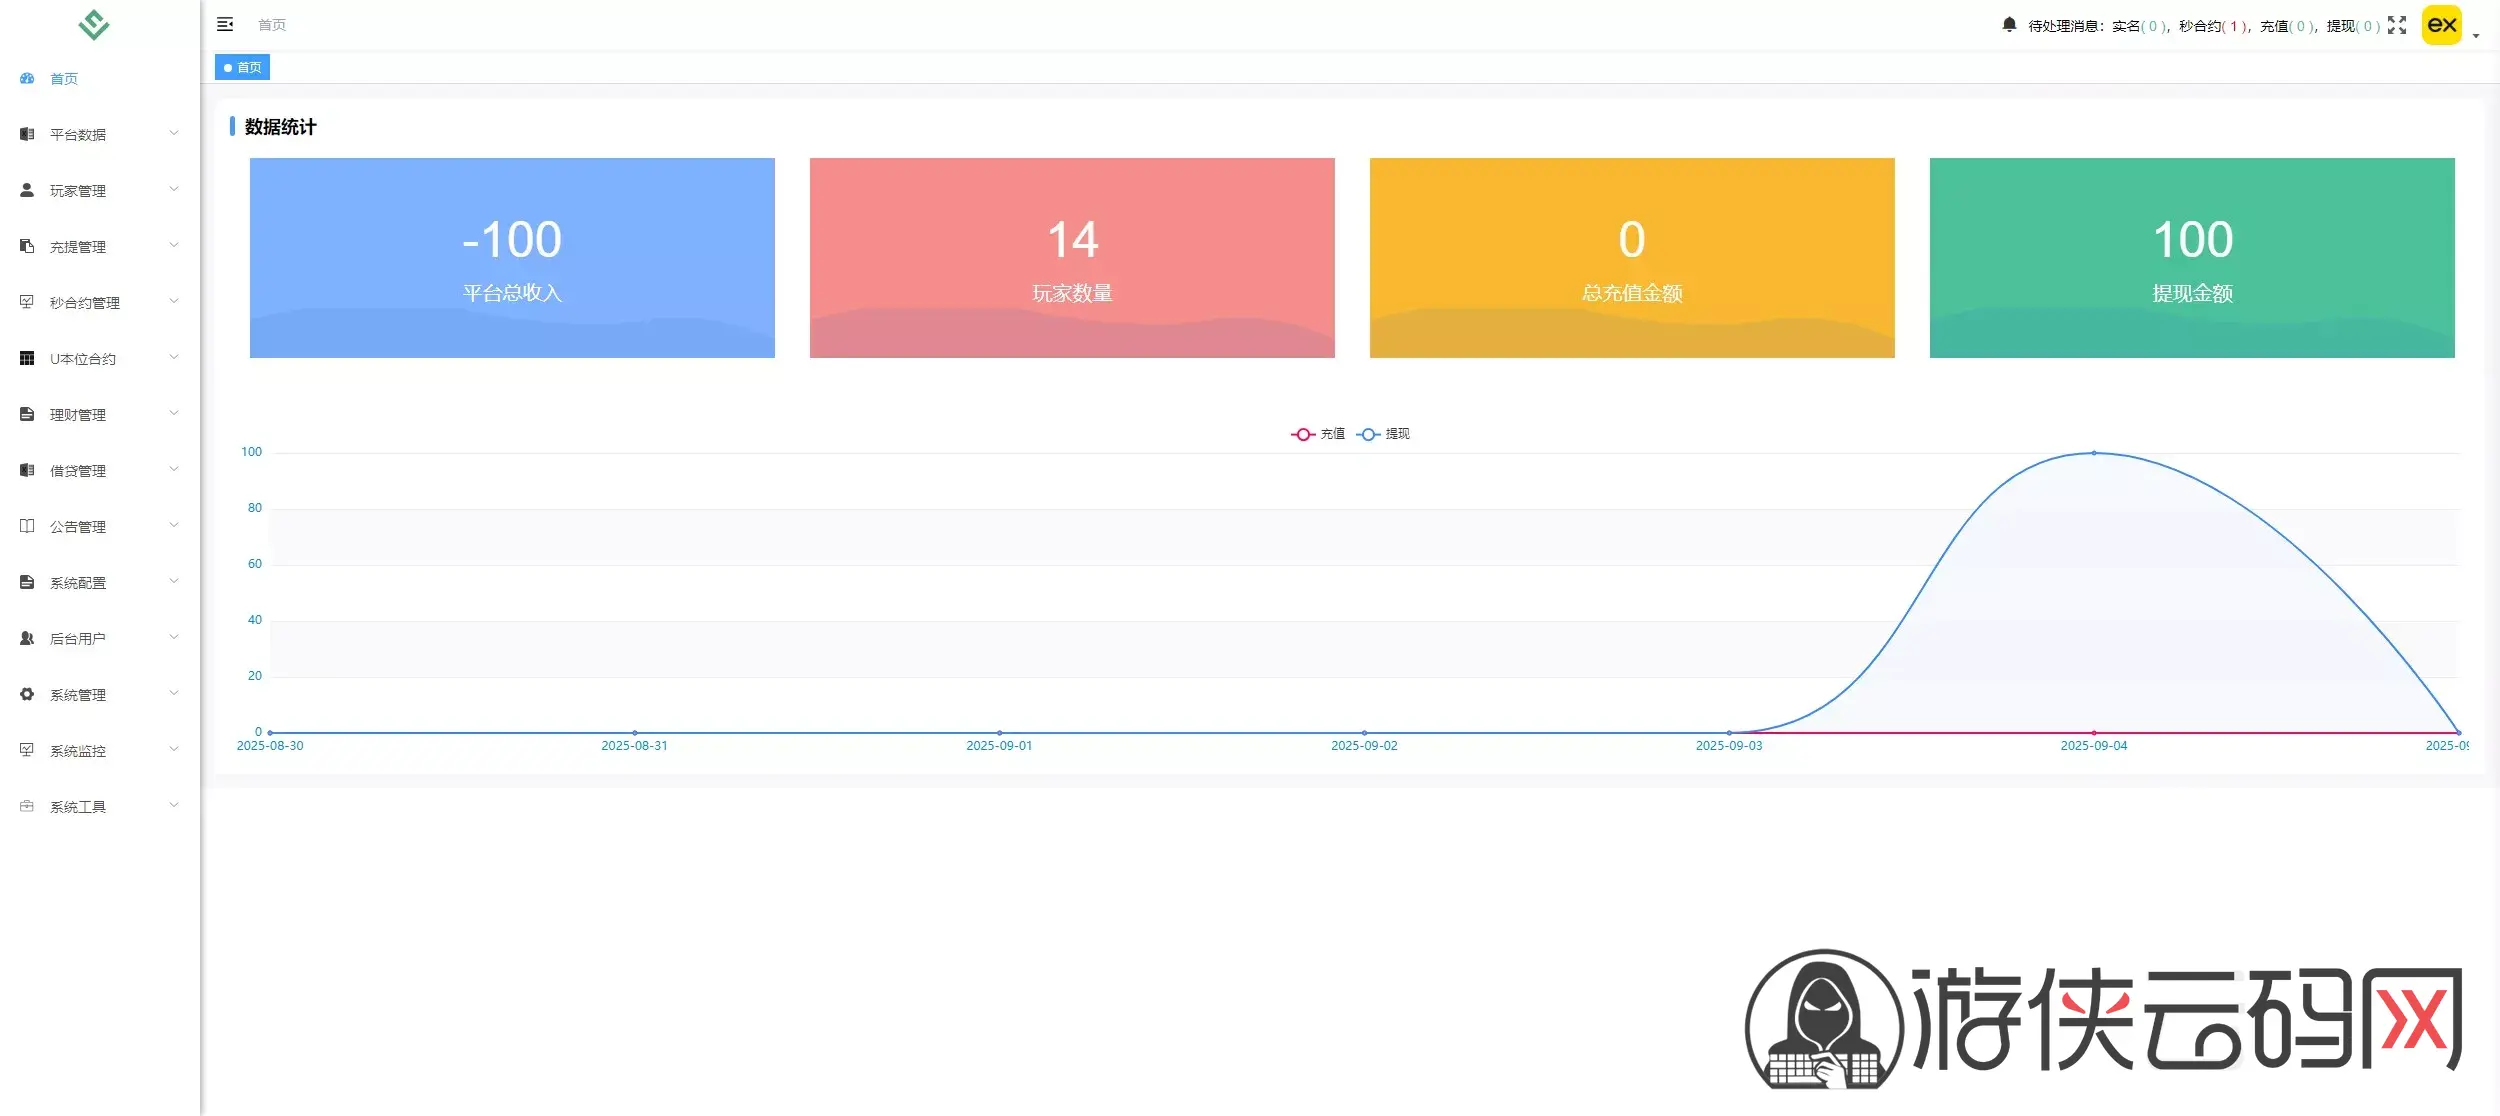The width and height of the screenshot is (2500, 1116).
Task: Click the yellow EX user avatar
Action: (2441, 25)
